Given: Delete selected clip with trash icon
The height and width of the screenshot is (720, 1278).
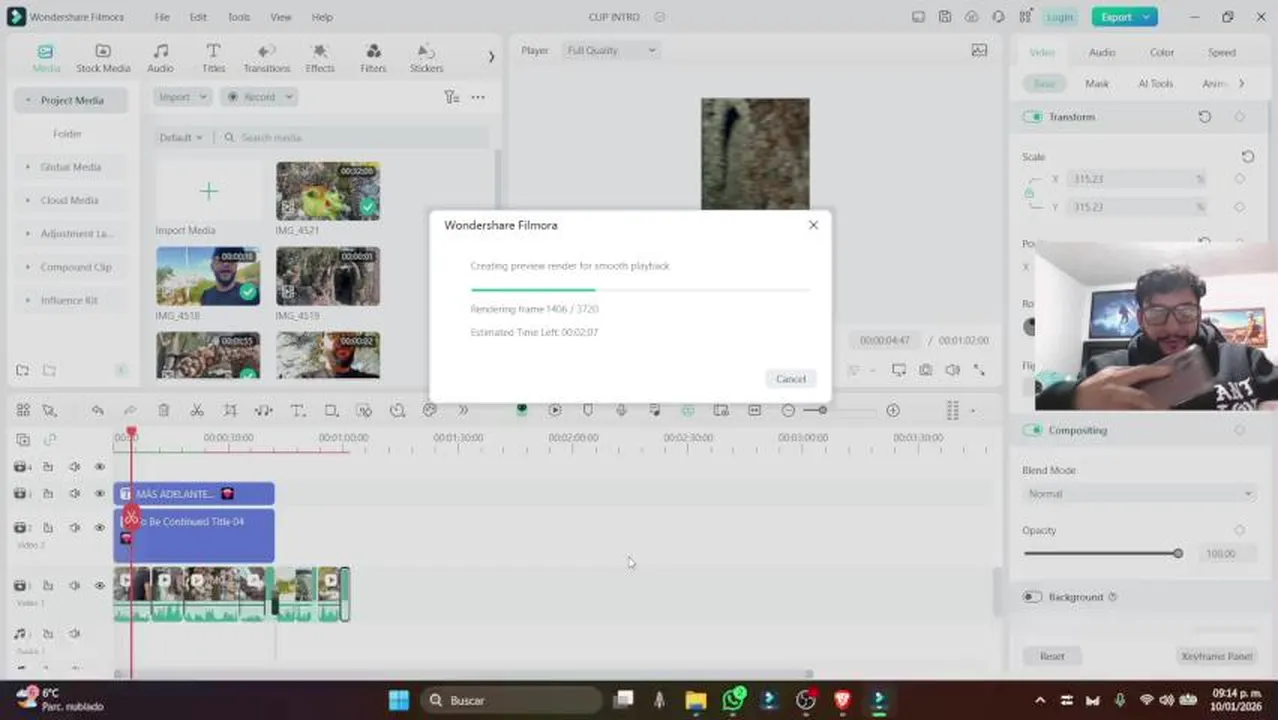Looking at the screenshot, I should 164,410.
